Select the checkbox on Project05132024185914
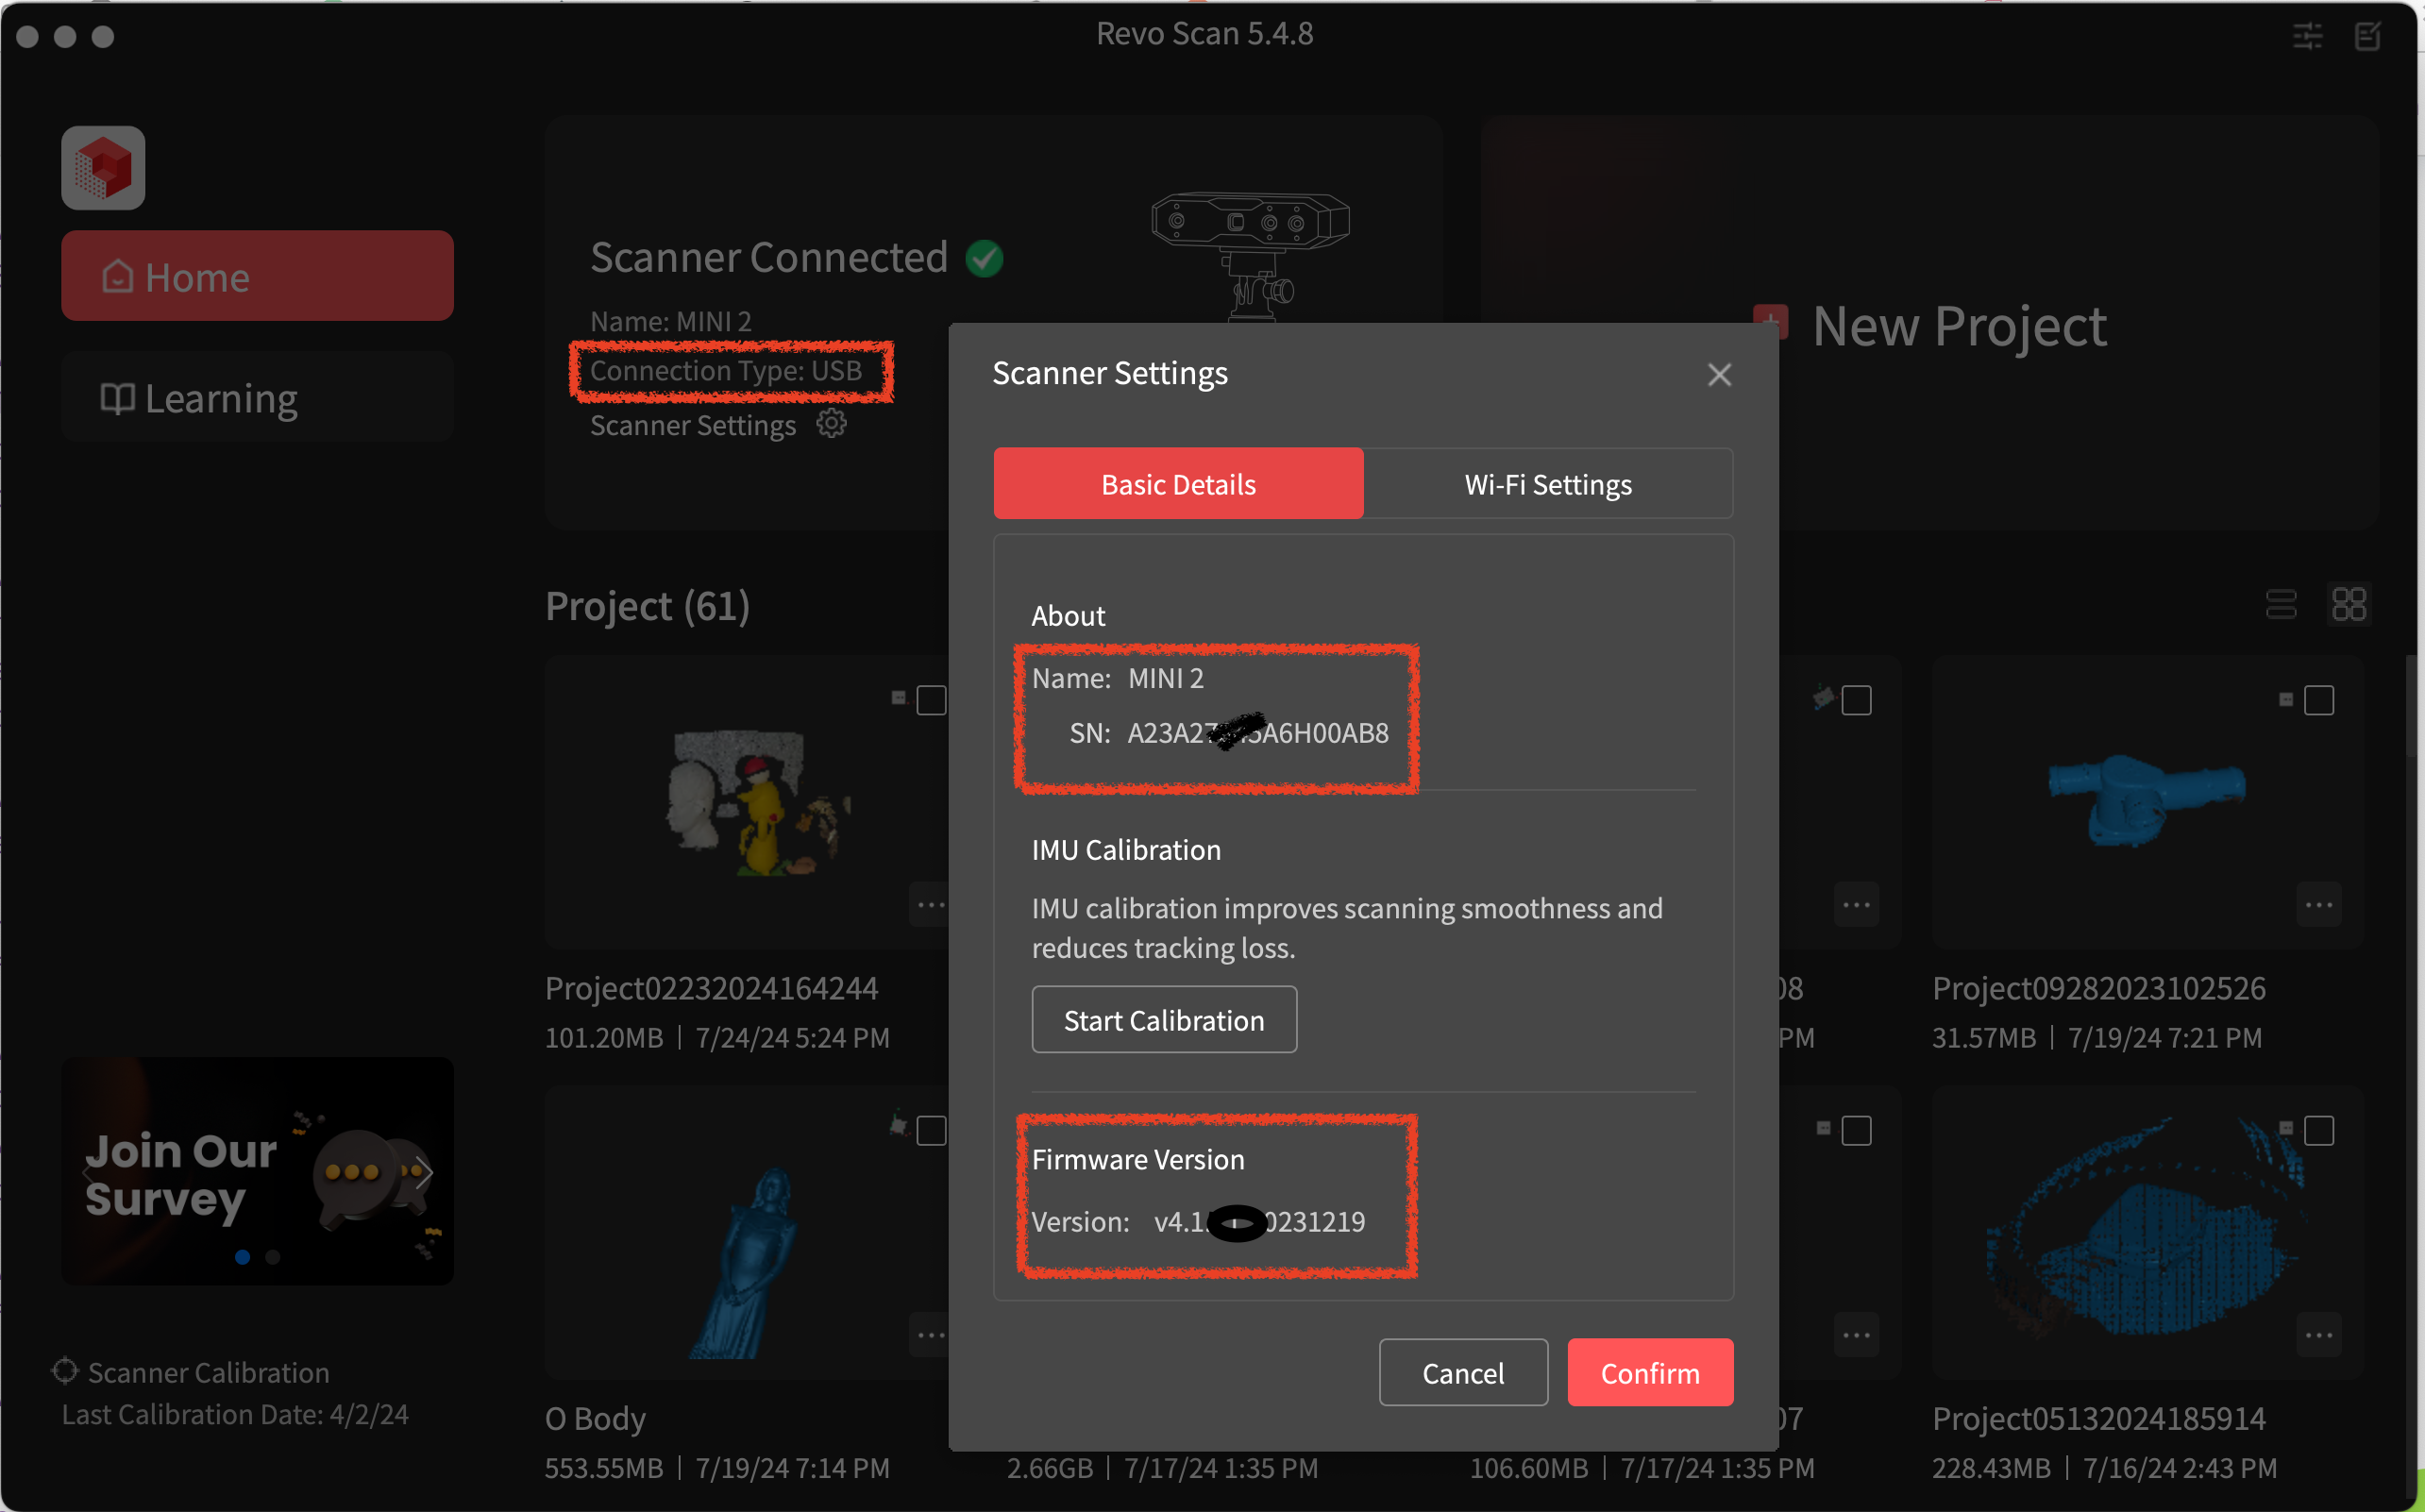 [x=2318, y=1130]
